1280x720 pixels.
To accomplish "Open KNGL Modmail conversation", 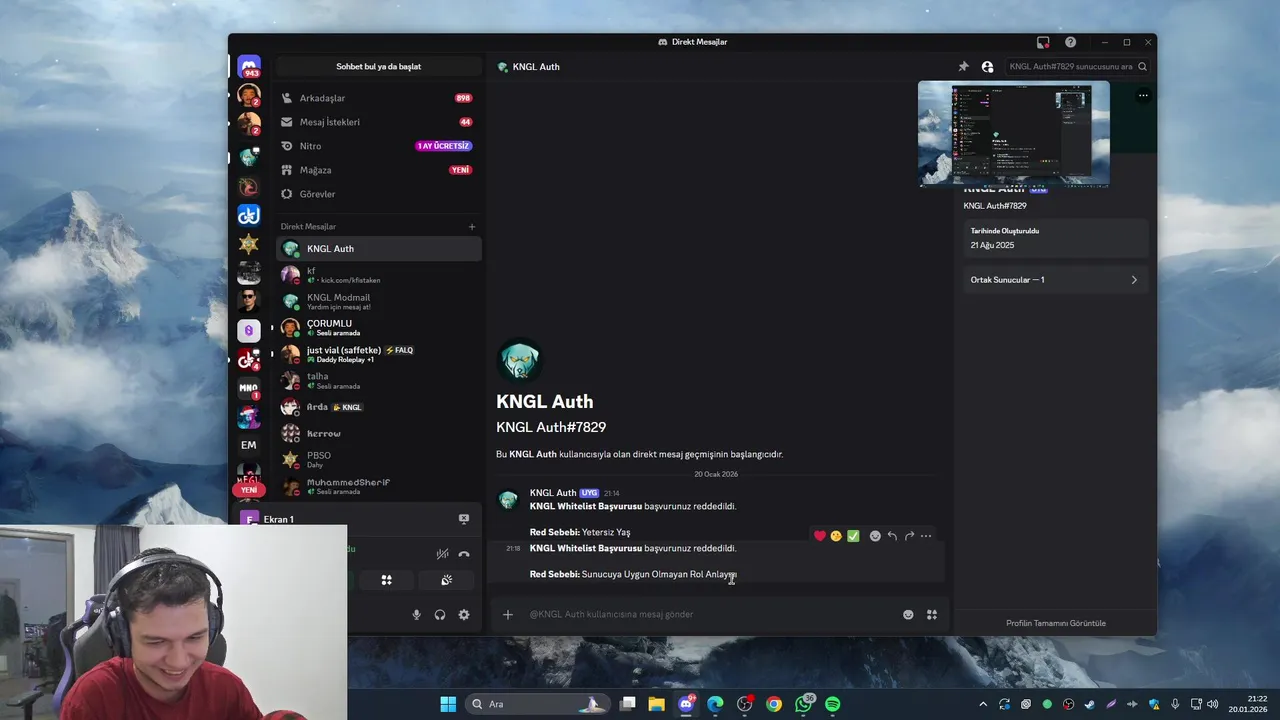I will click(x=378, y=302).
